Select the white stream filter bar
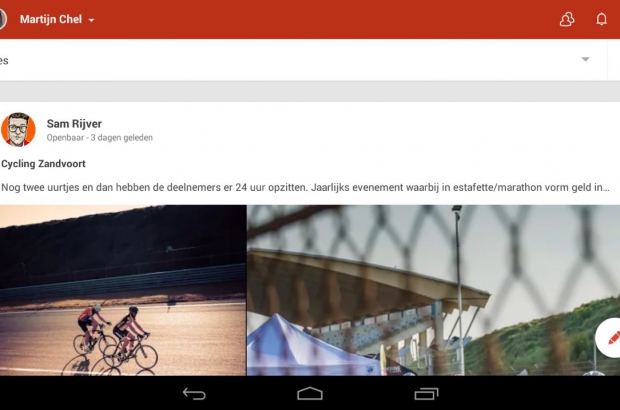Image resolution: width=620 pixels, height=410 pixels. (x=303, y=60)
